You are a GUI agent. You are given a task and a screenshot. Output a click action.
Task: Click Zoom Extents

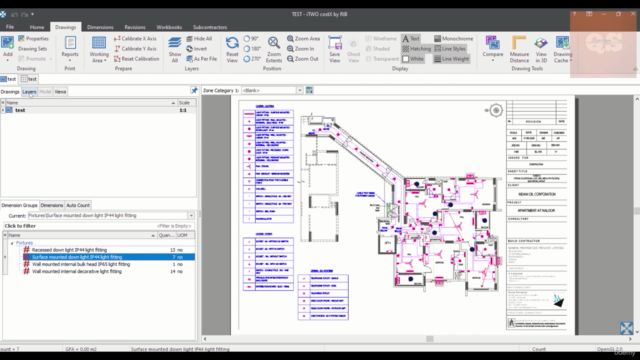274,49
